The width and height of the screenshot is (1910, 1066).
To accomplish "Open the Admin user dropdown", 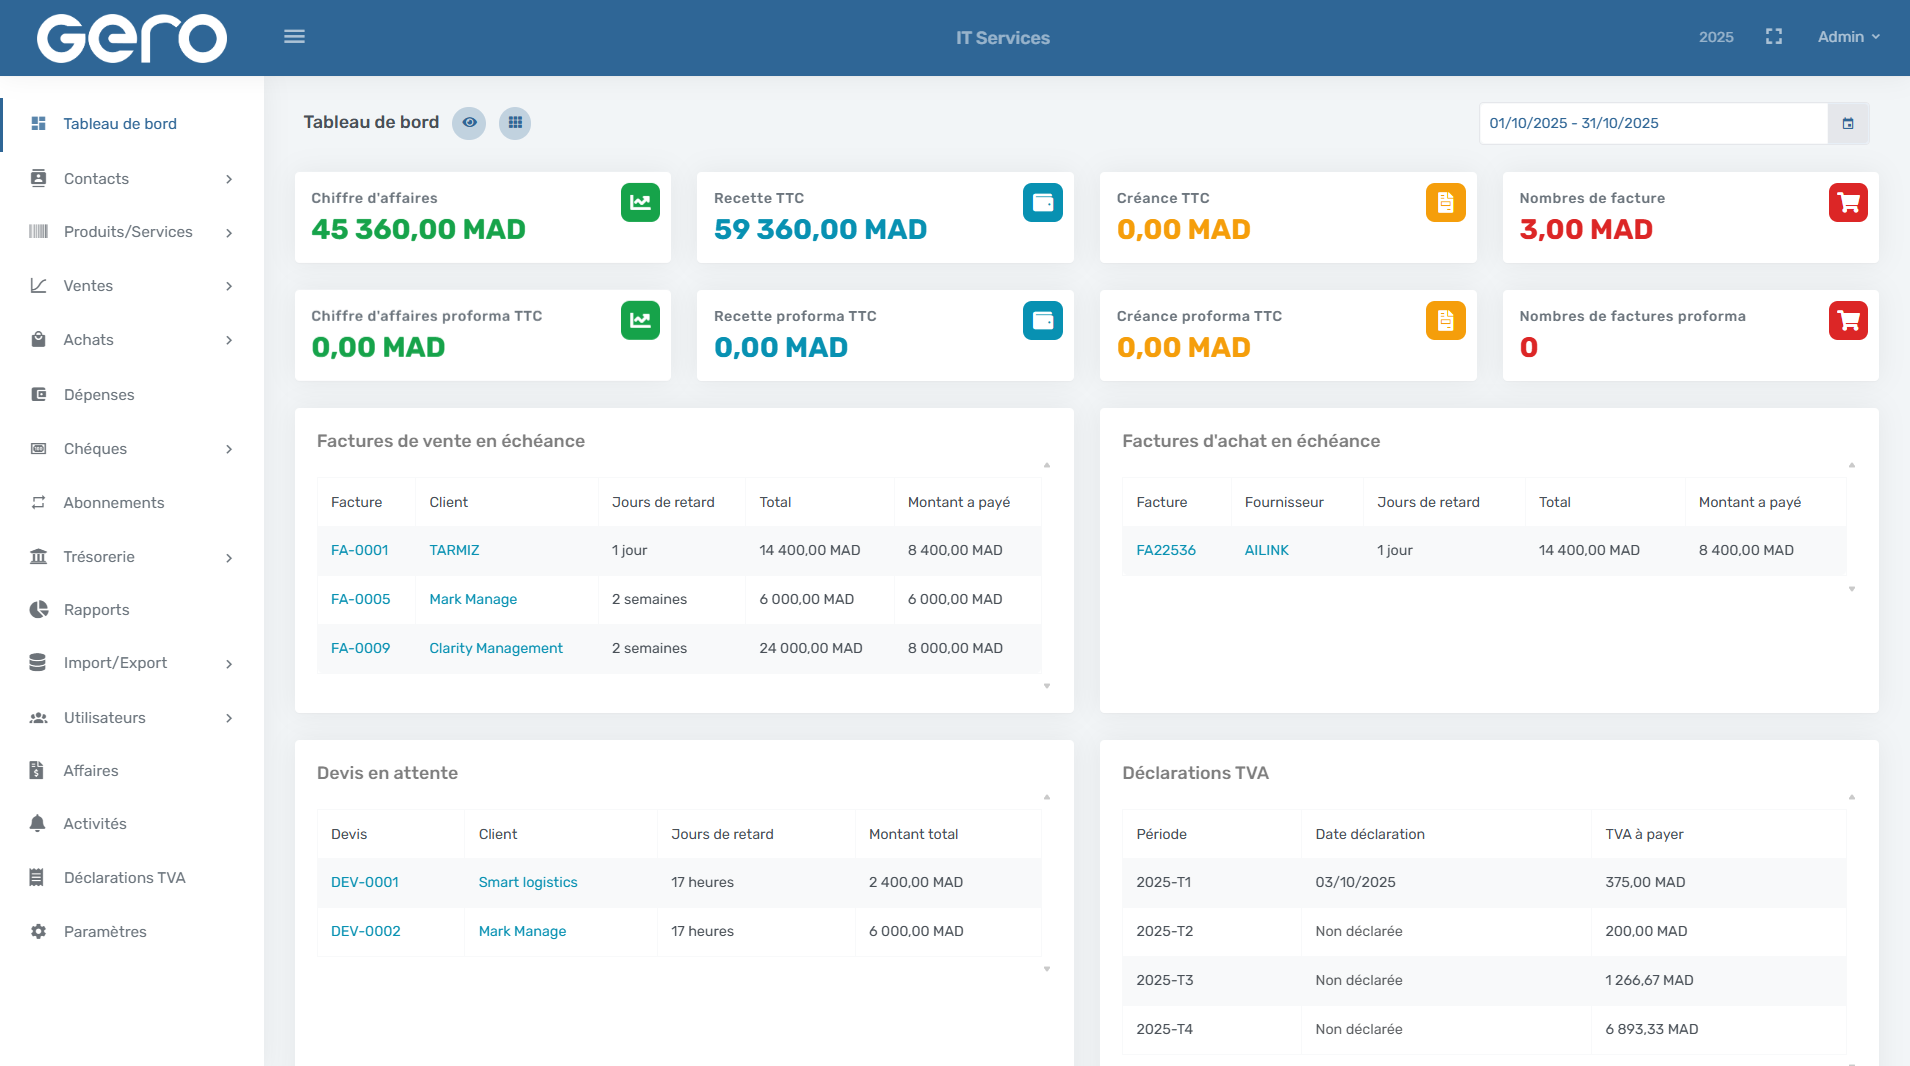I will tap(1848, 37).
